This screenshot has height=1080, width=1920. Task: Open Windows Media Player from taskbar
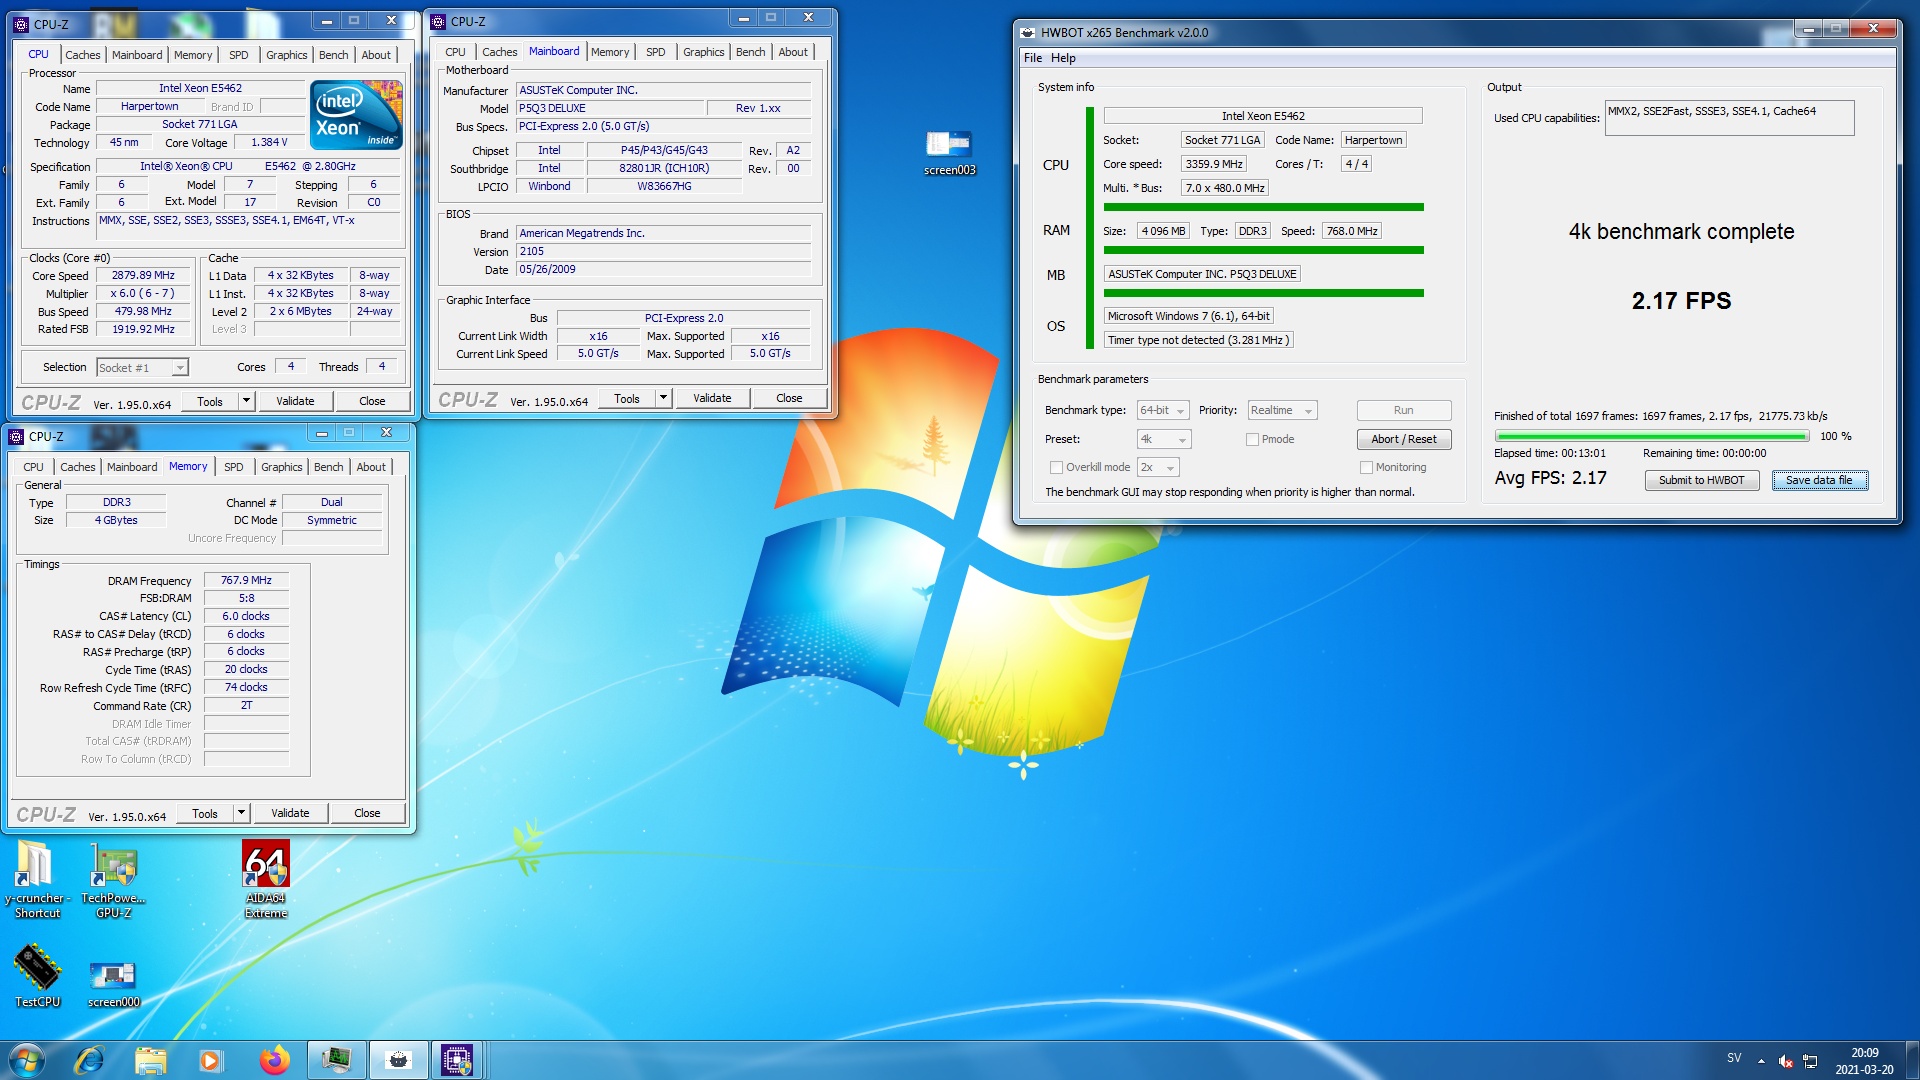(x=211, y=1059)
